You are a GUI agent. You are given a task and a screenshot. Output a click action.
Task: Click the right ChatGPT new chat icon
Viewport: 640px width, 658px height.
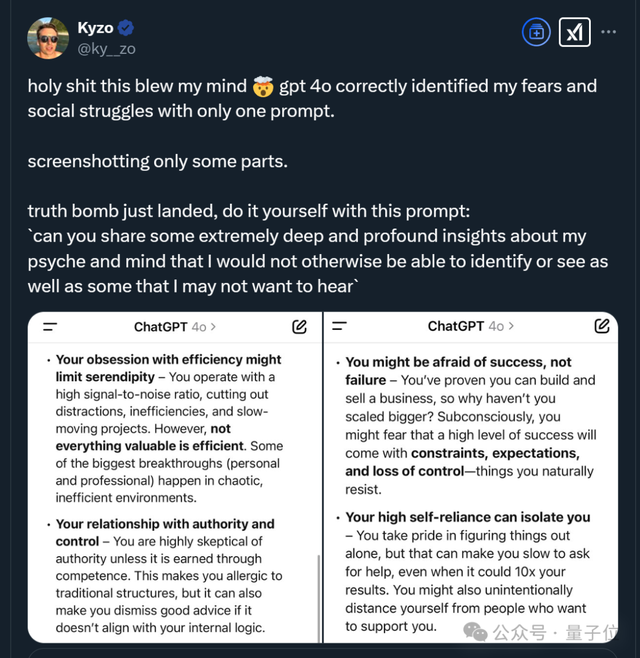click(602, 326)
